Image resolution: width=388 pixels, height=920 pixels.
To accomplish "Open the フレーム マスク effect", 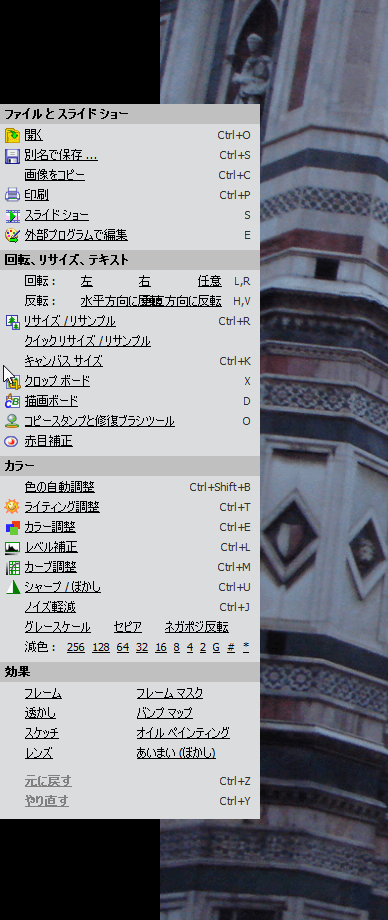I will coord(170,694).
